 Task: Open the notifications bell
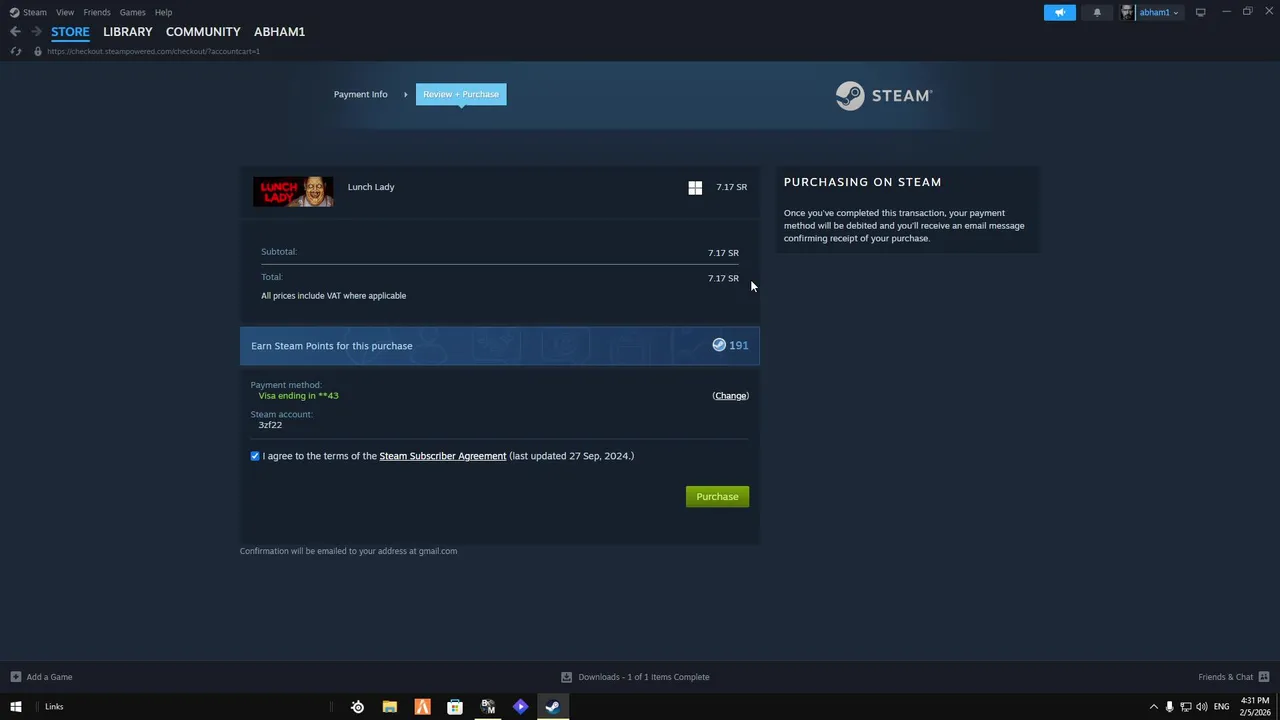point(1097,12)
